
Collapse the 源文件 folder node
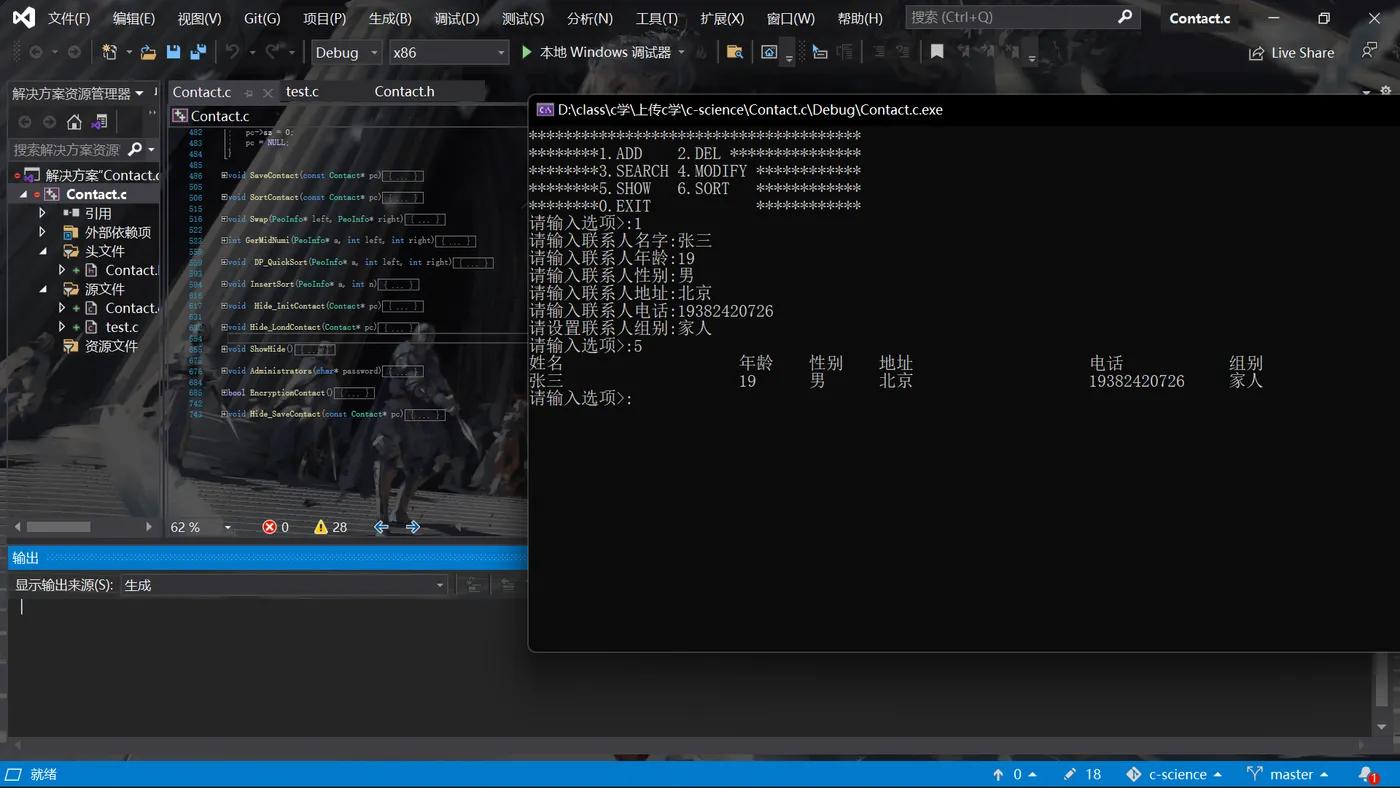[42, 289]
